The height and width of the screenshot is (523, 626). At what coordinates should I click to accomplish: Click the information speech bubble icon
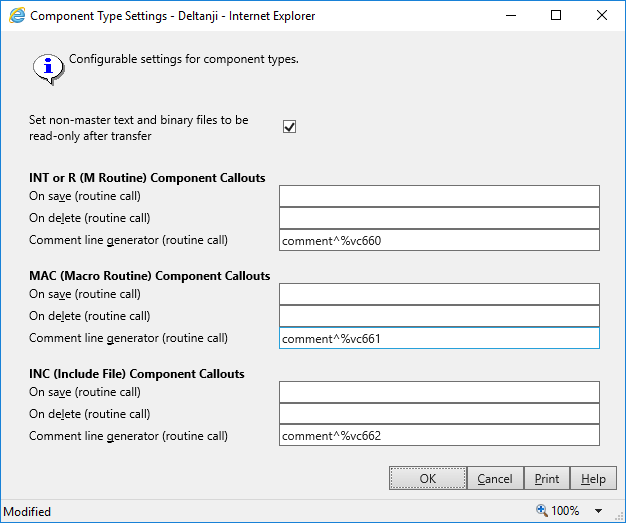click(x=46, y=67)
